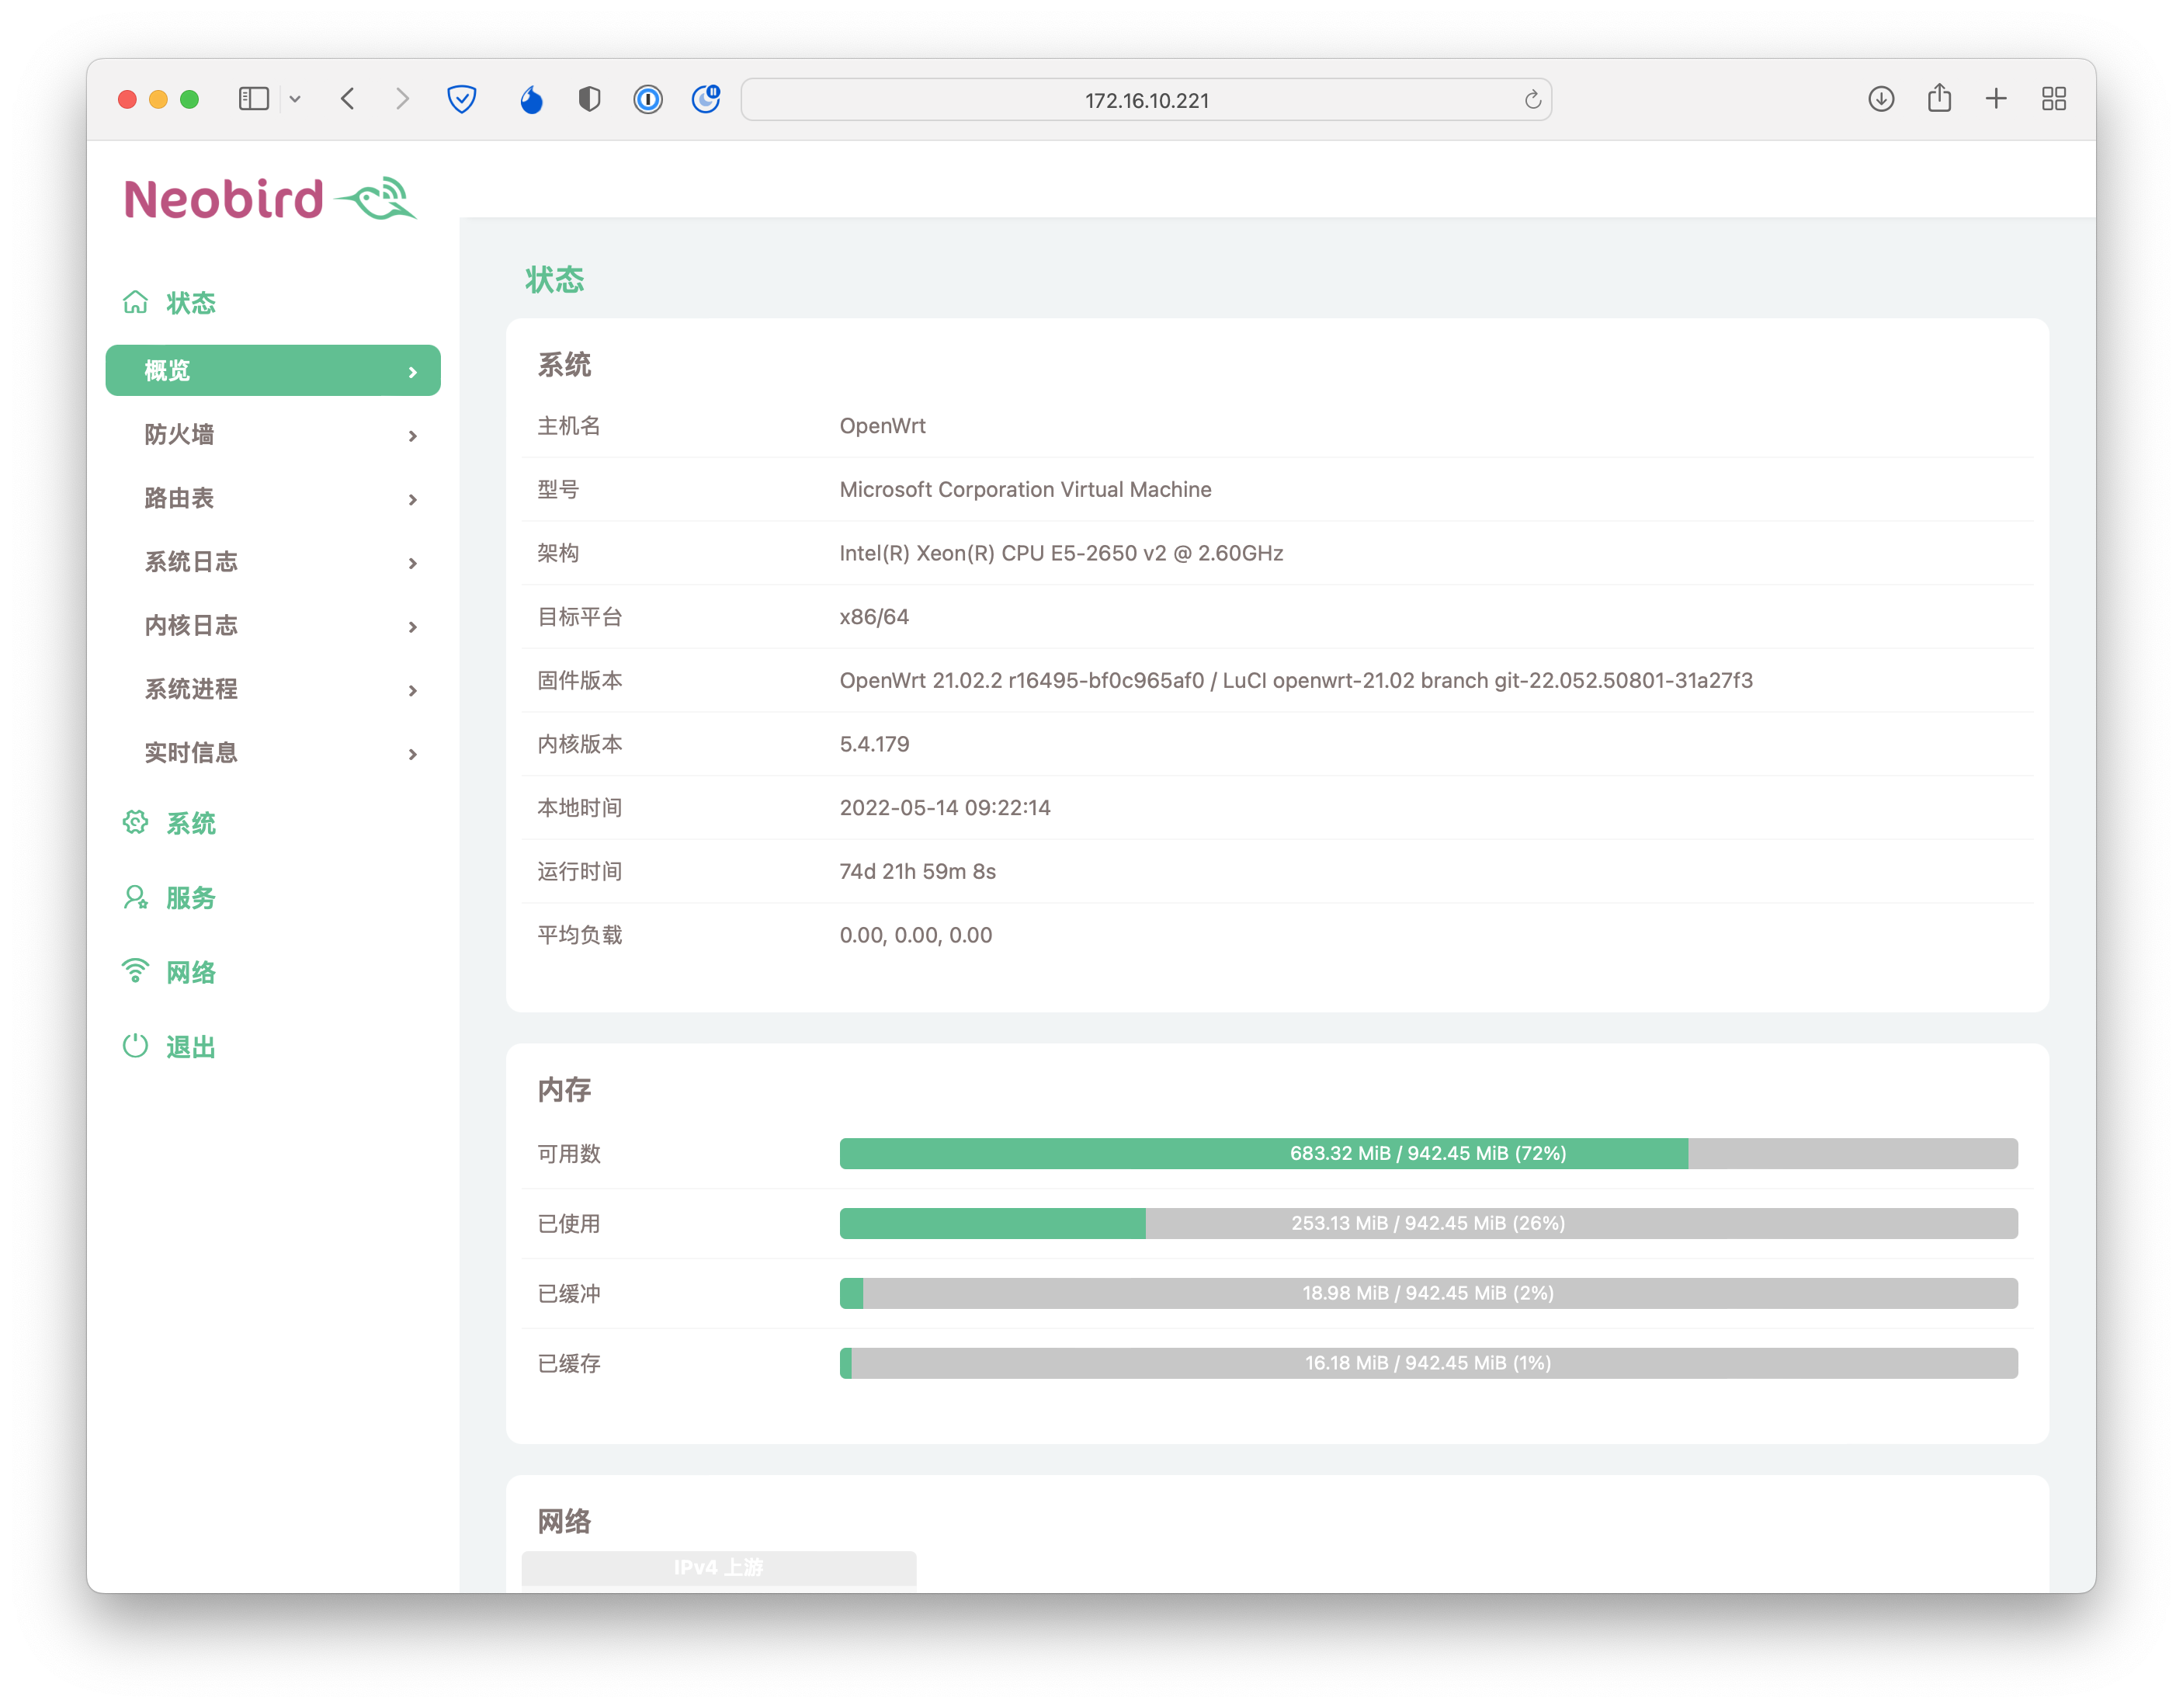Open the 1Password extension icon

(x=648, y=99)
